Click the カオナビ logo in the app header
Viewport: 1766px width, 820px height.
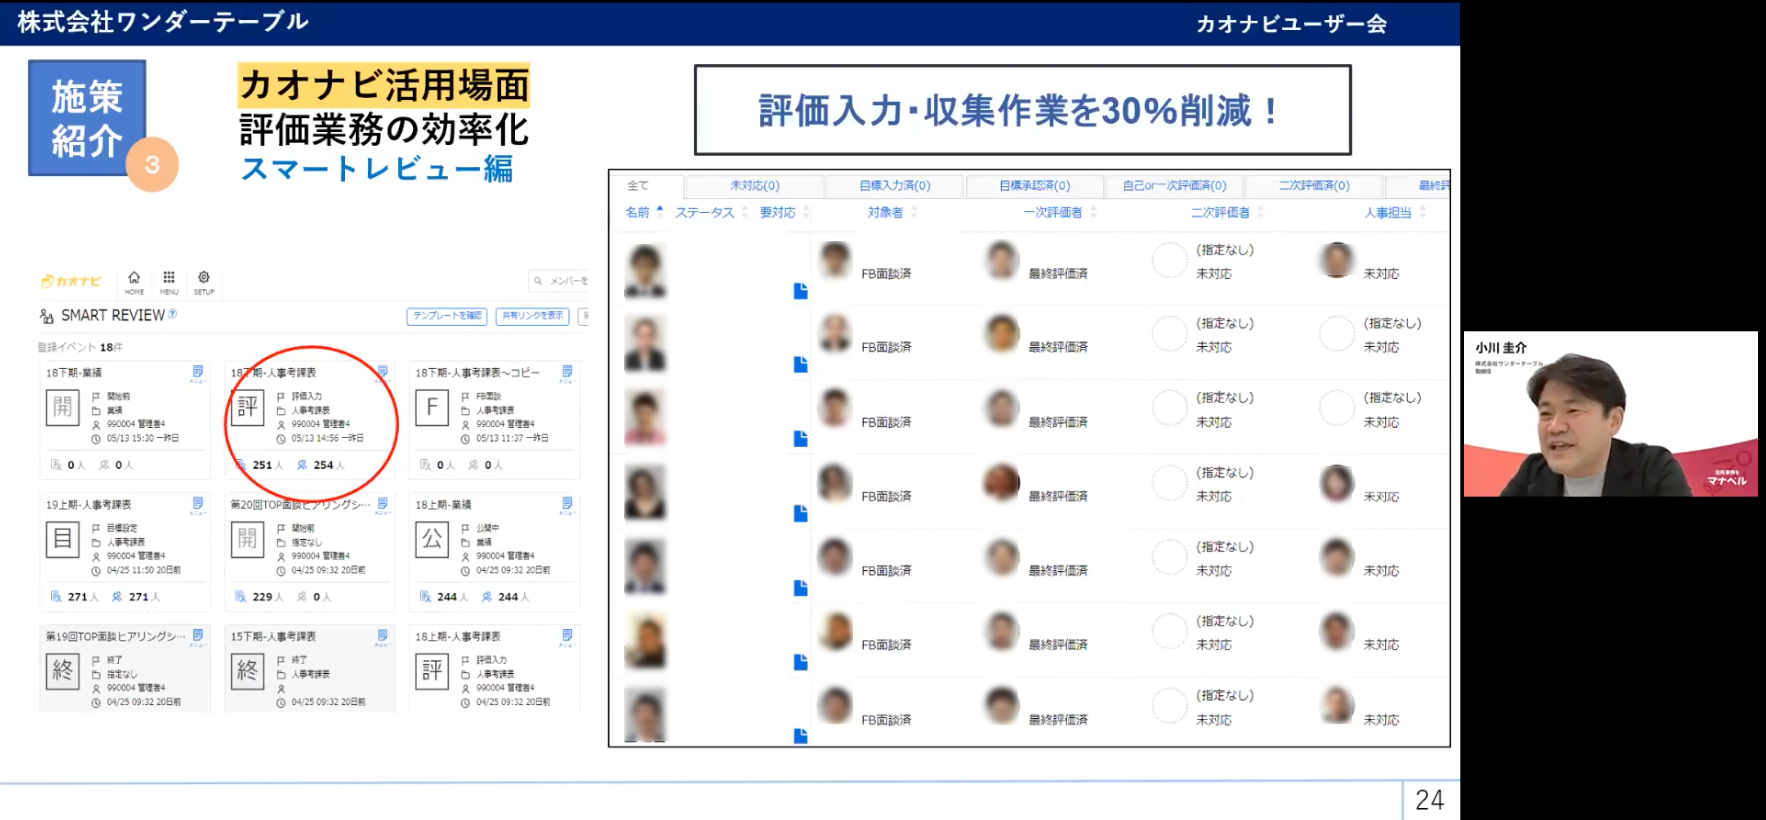tap(71, 281)
